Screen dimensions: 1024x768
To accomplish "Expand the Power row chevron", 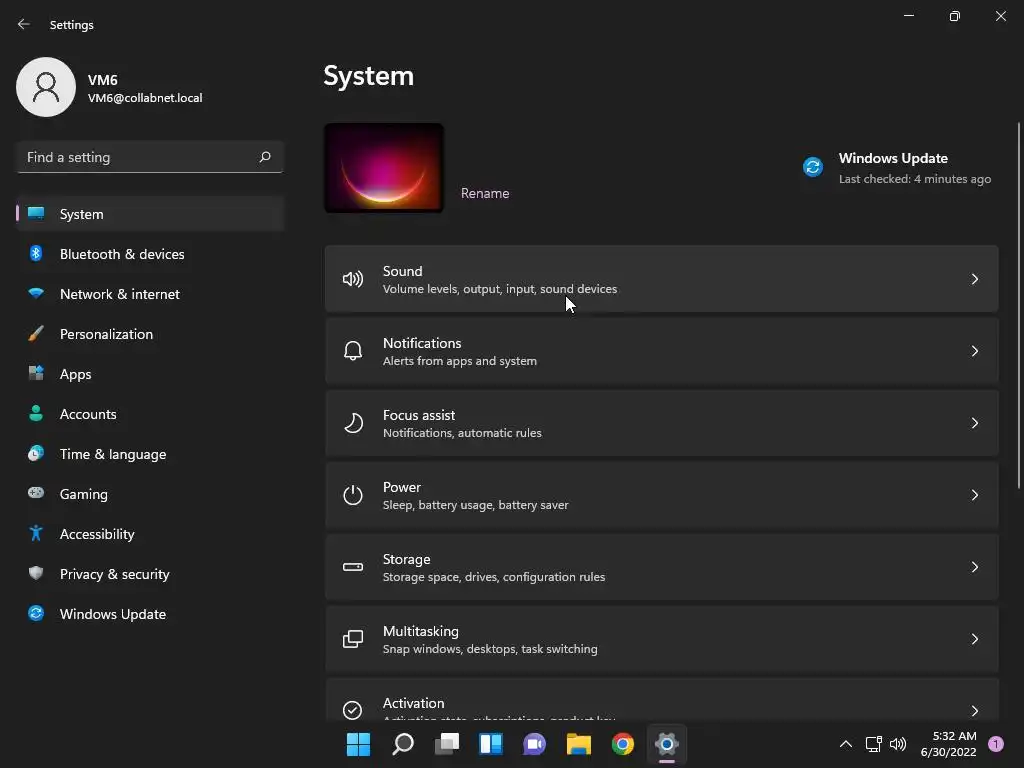I will pos(974,495).
